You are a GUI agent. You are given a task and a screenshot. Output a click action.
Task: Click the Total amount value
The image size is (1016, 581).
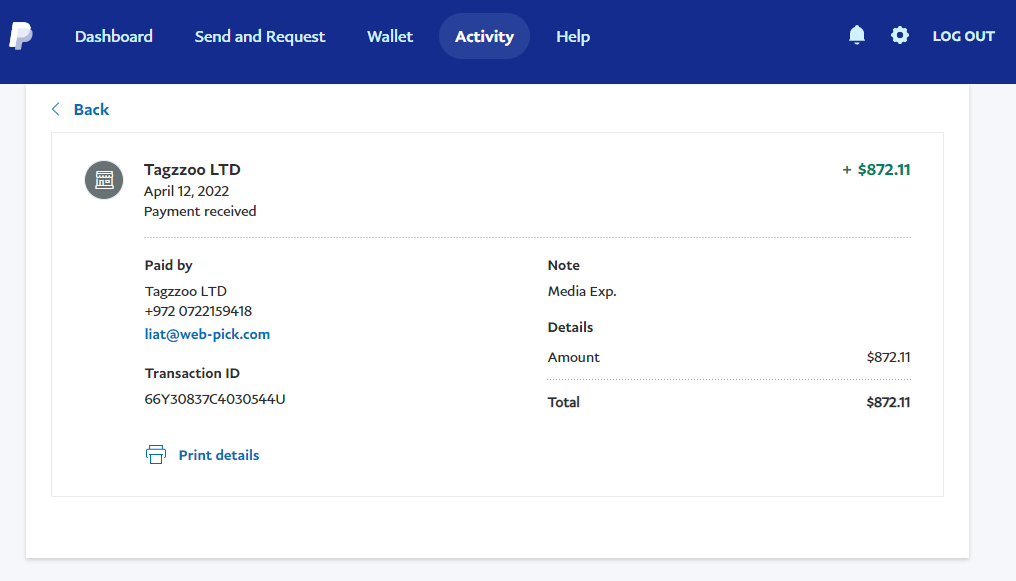(x=888, y=402)
